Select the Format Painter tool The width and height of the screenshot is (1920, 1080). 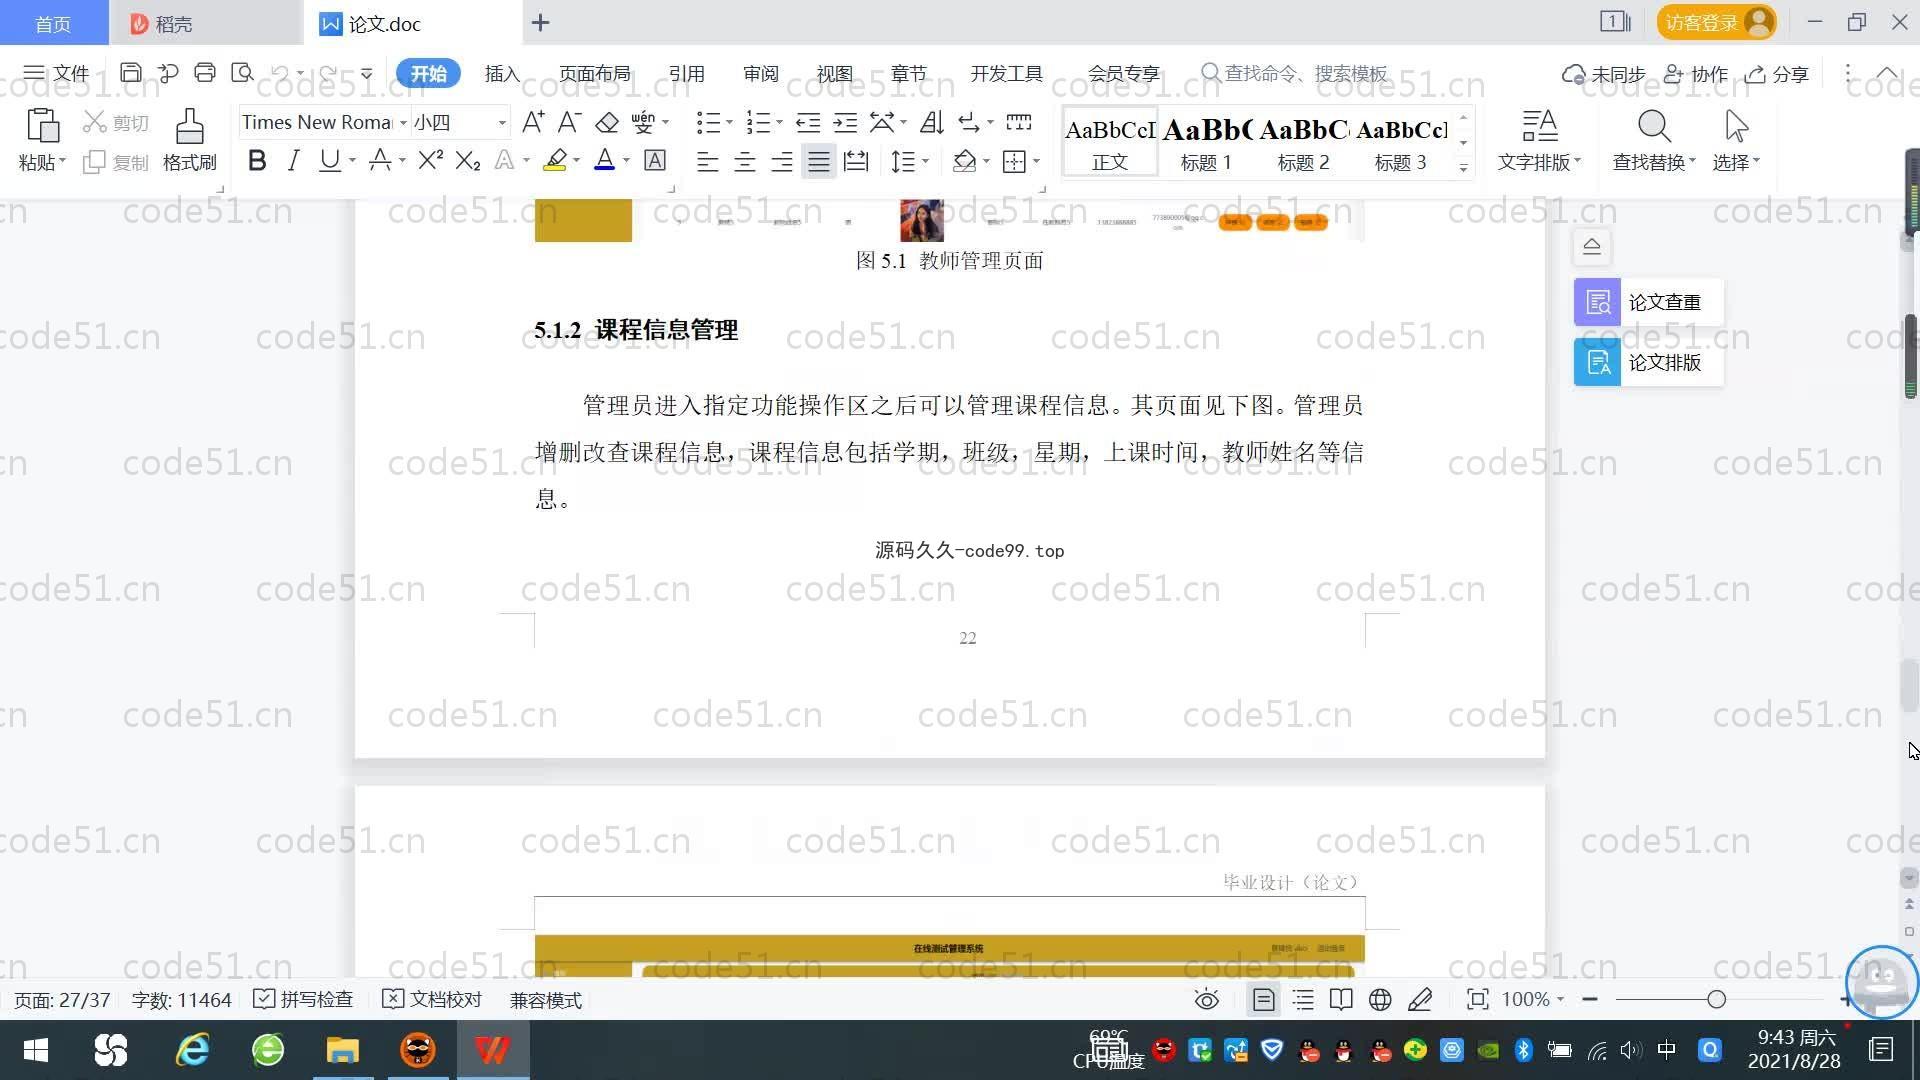(x=189, y=140)
